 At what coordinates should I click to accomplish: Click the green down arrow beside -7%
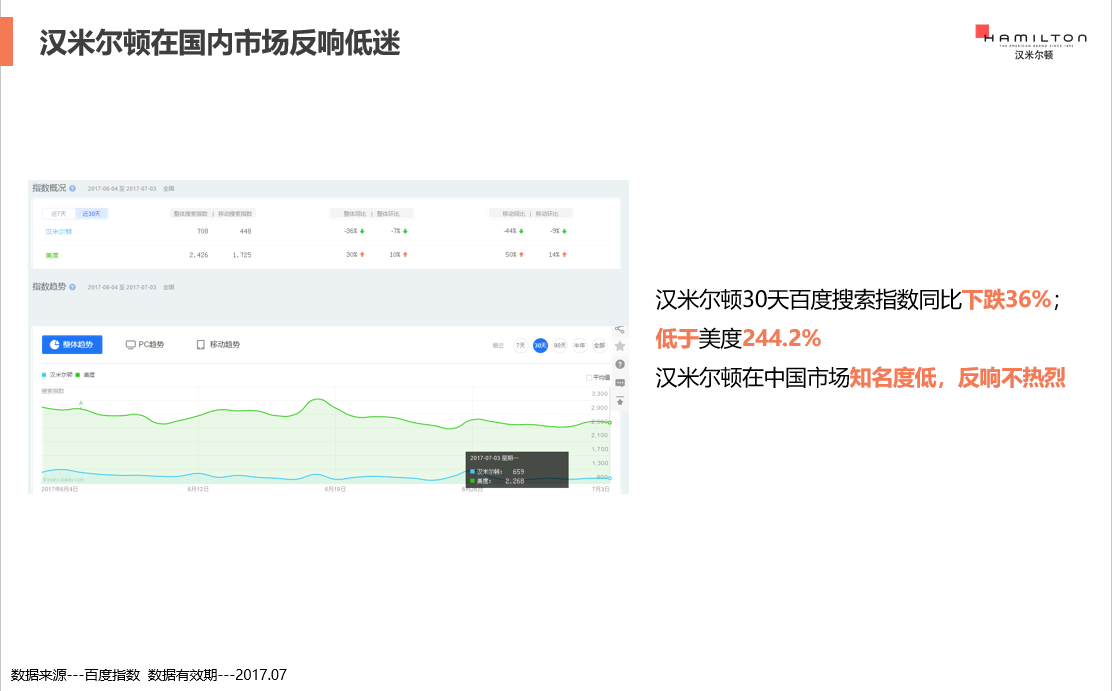point(406,231)
